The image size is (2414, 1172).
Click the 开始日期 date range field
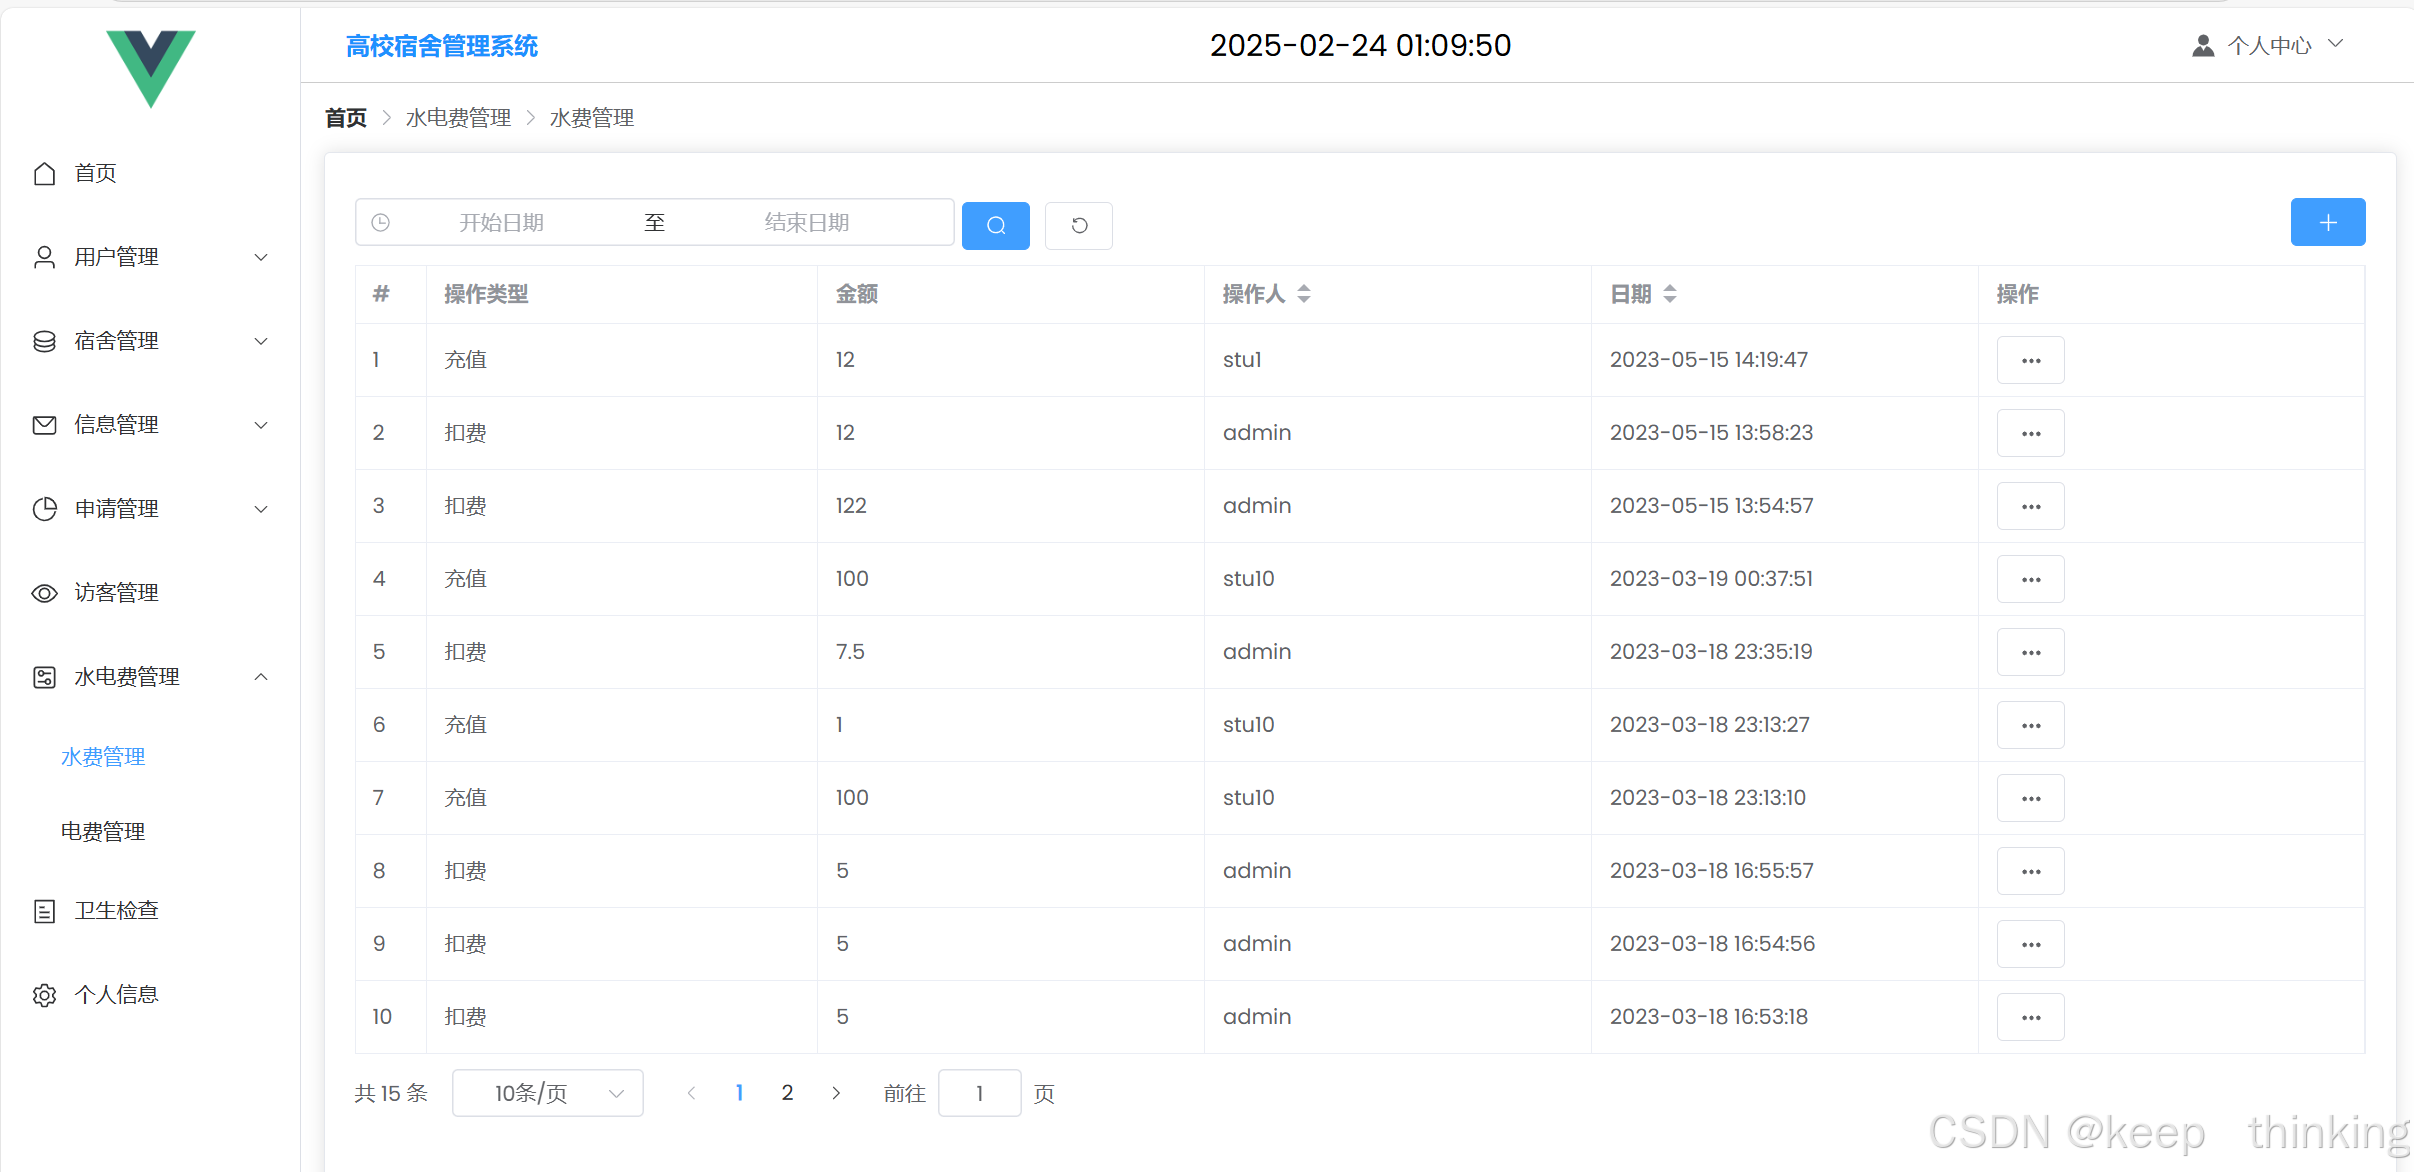[501, 222]
